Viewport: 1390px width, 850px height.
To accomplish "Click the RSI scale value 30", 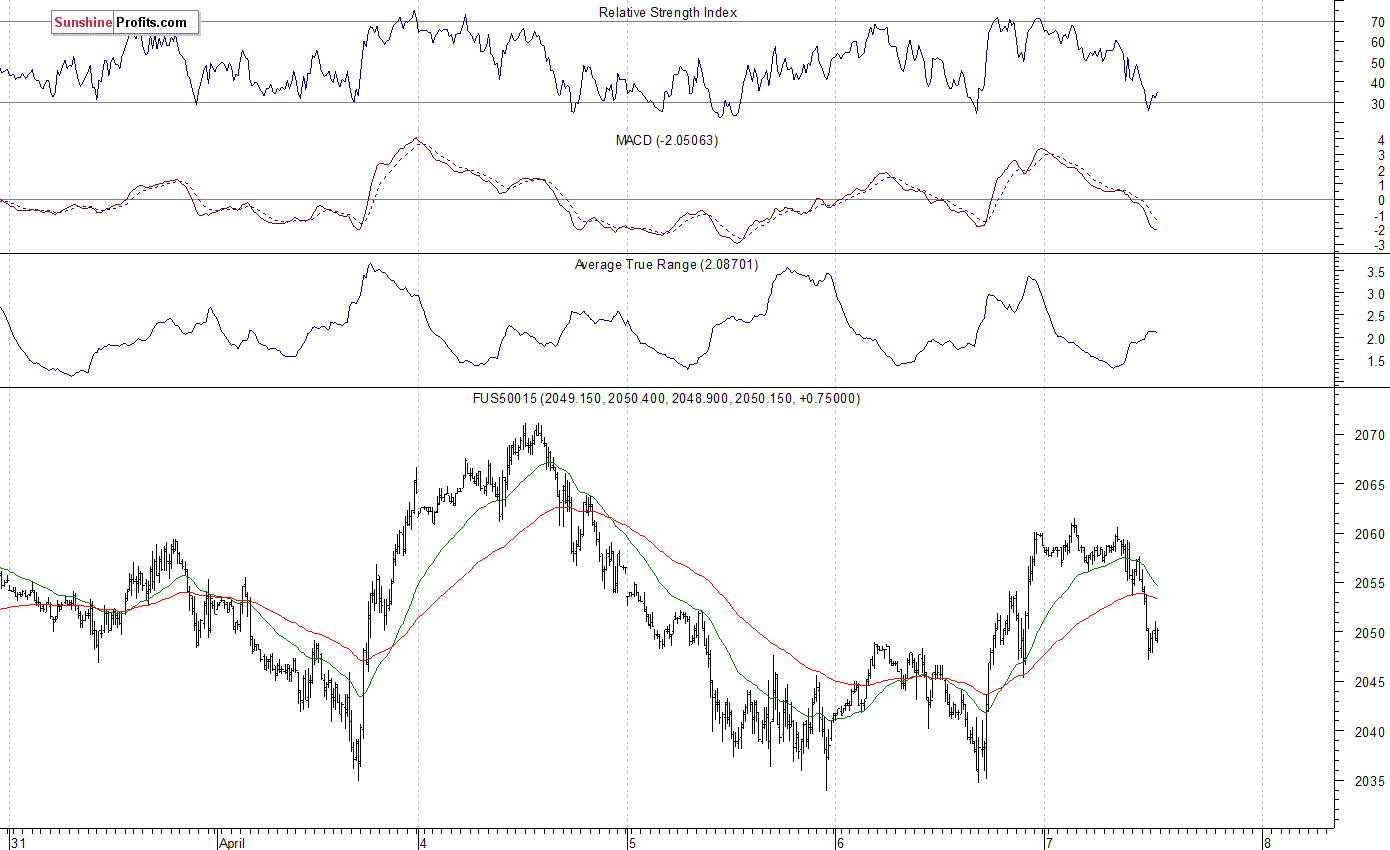I will pos(1377,104).
